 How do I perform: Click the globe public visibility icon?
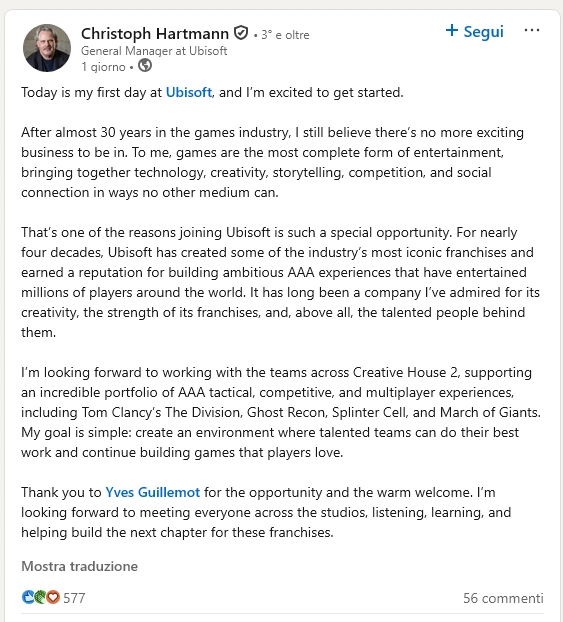tap(145, 65)
